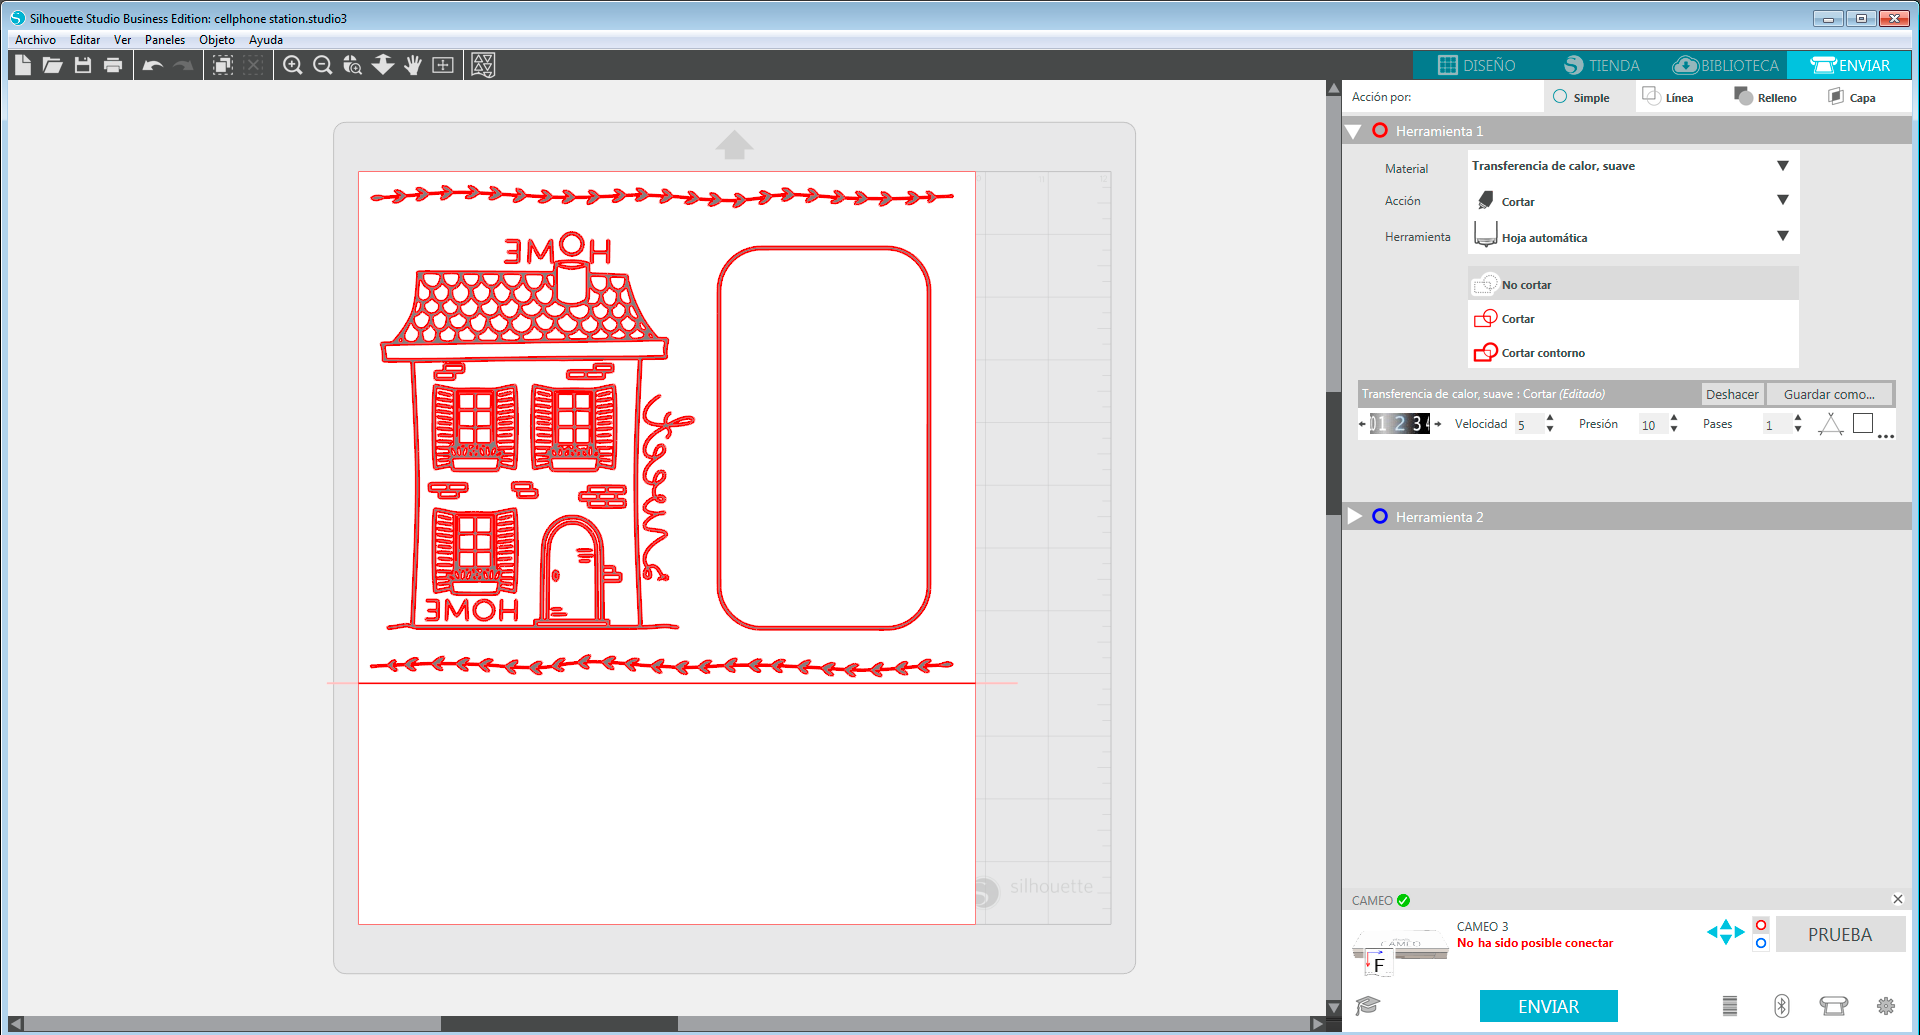This screenshot has height=1035, width=1920.
Task: Click the blade position arrows control
Action: [x=1726, y=932]
